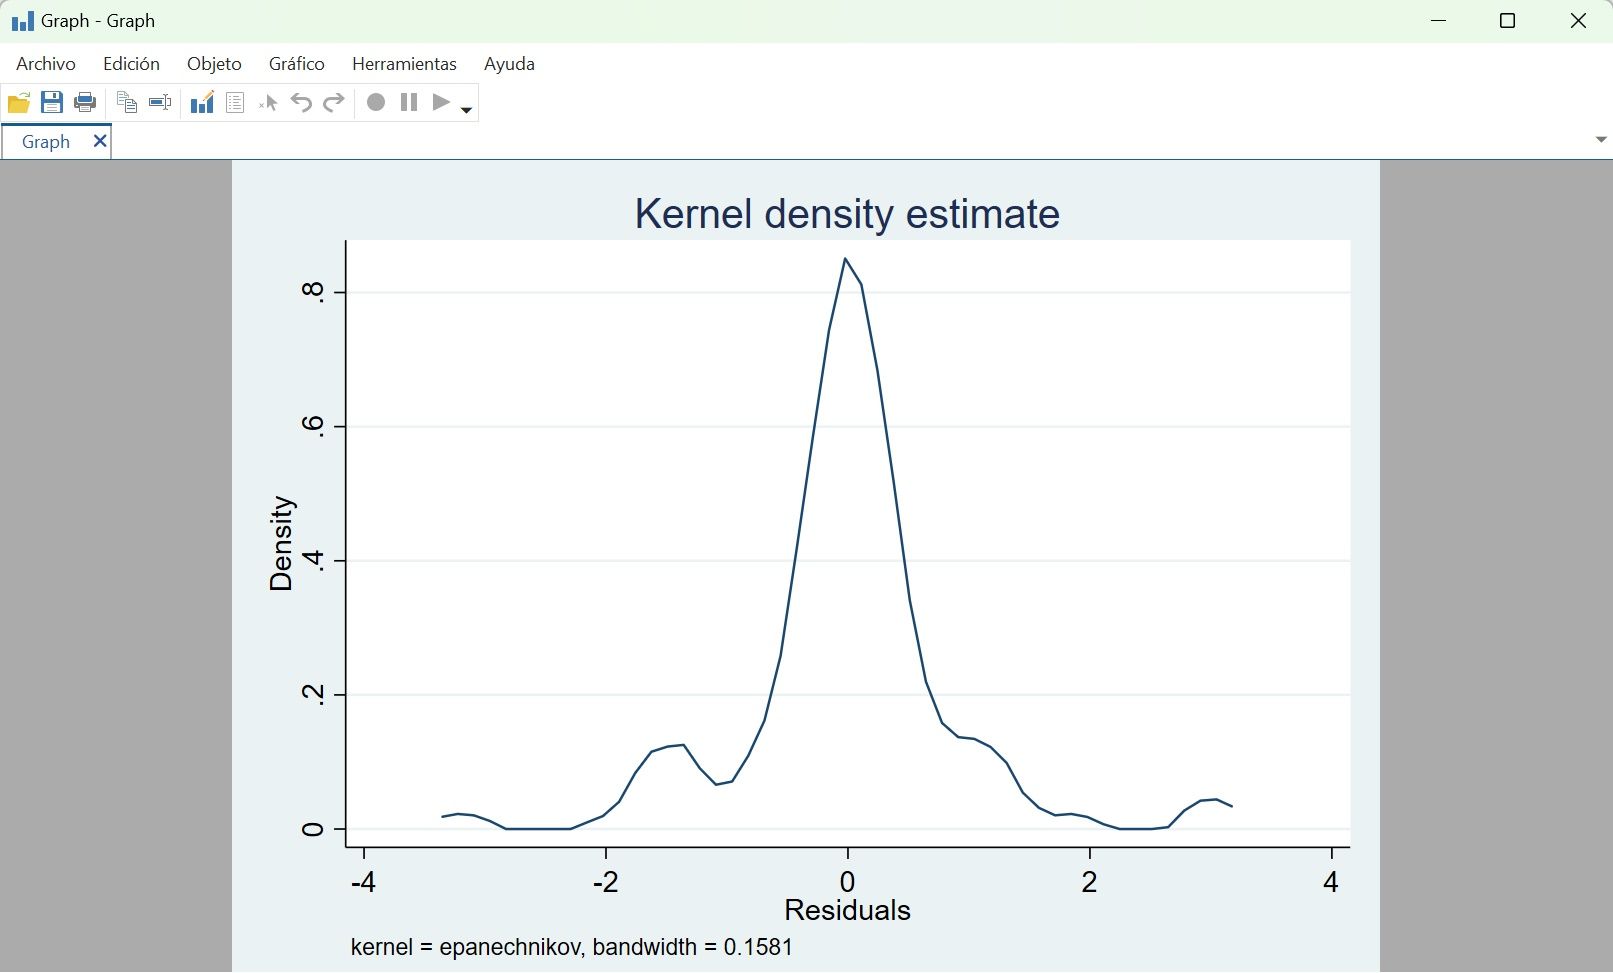Copy the graph to the clipboard
This screenshot has width=1613, height=973.
coord(127,103)
